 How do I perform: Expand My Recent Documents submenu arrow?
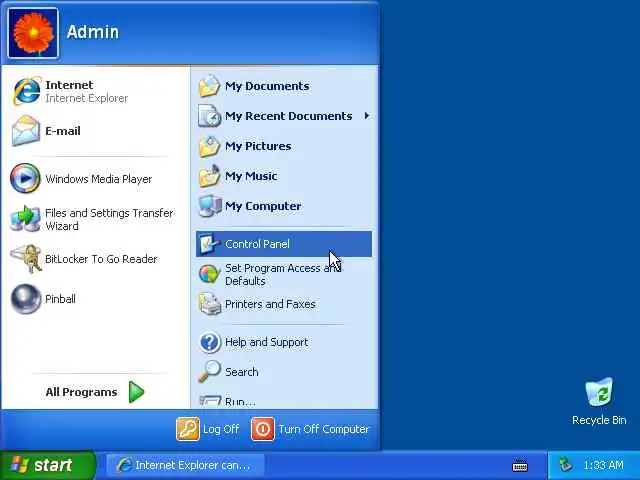coord(367,116)
